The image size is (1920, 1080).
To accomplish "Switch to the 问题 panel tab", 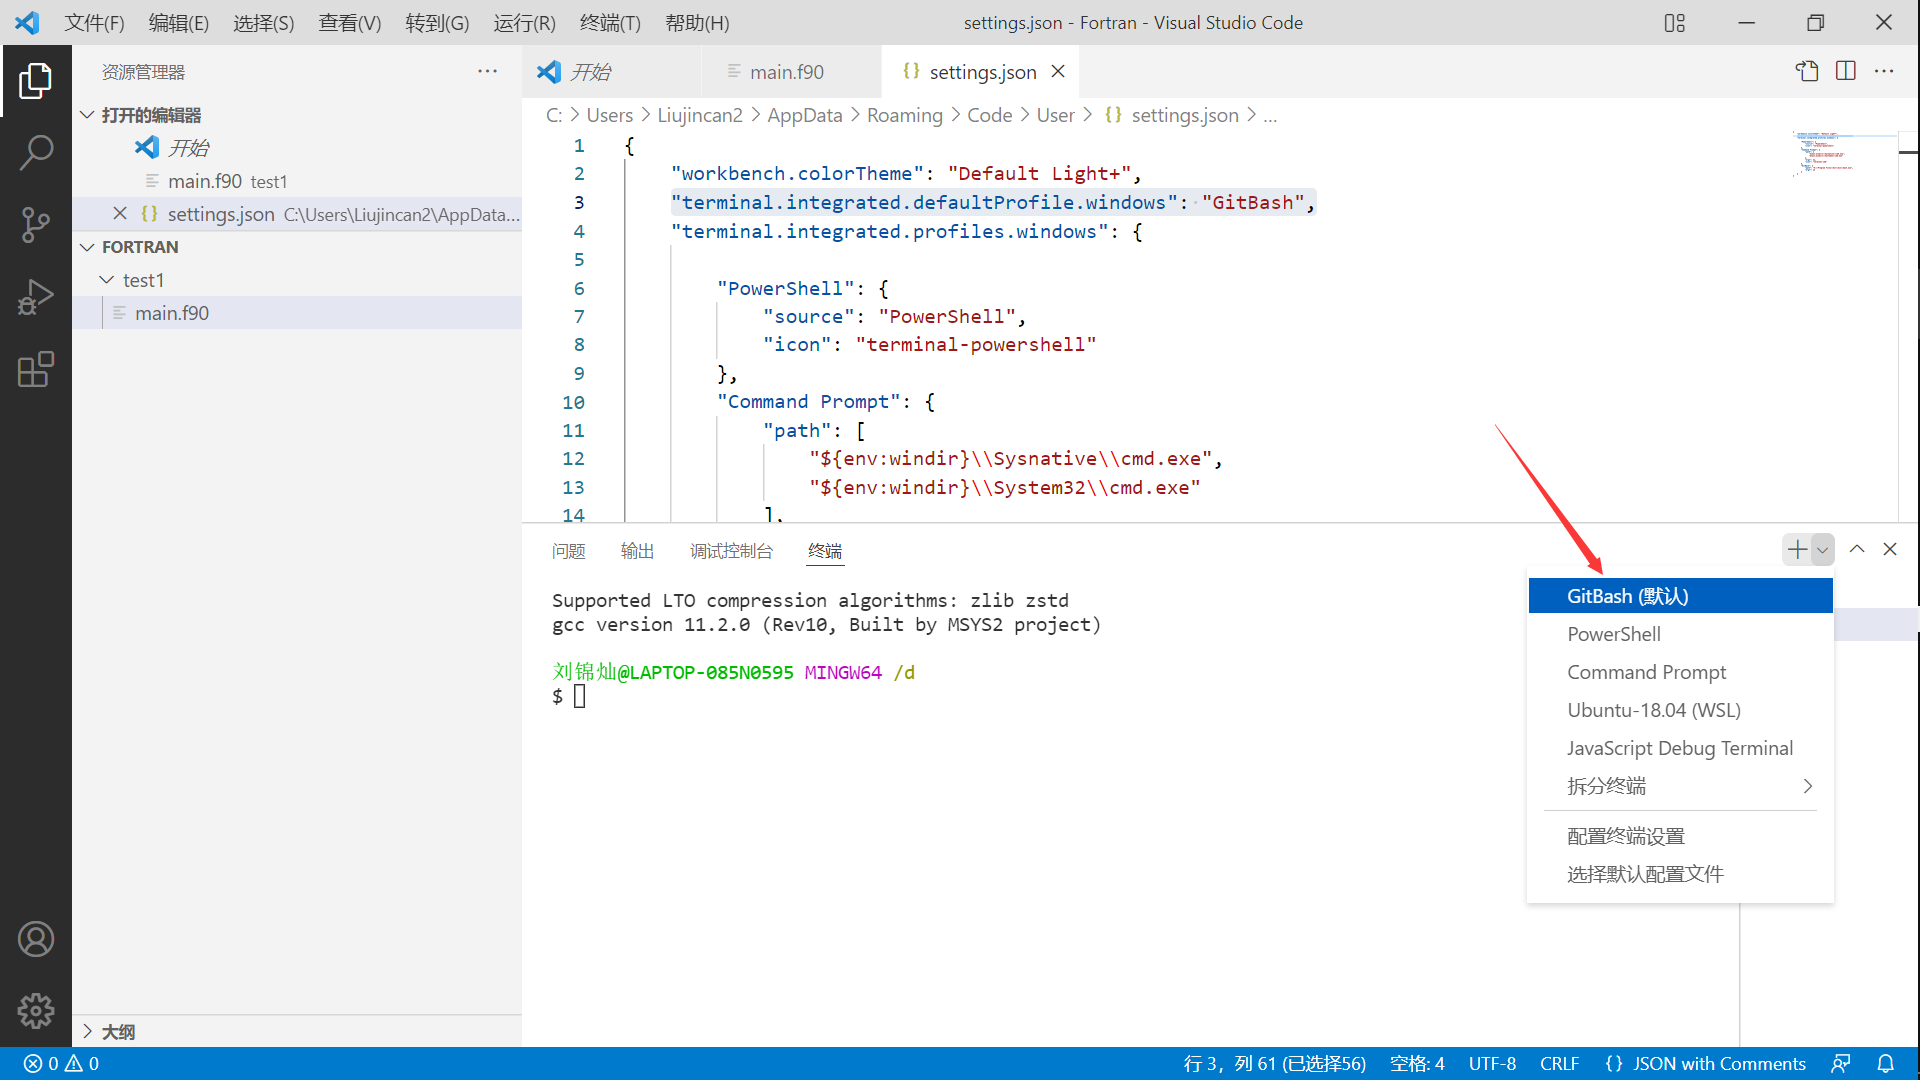I will coord(568,551).
